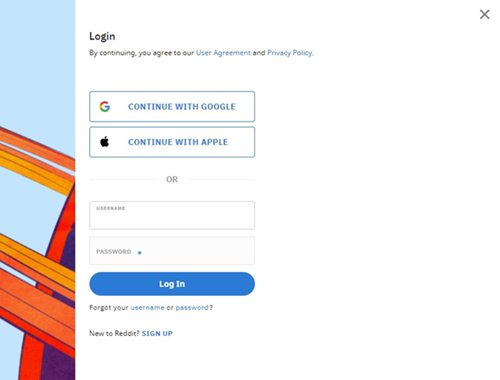Click Continue with Google button

(172, 106)
